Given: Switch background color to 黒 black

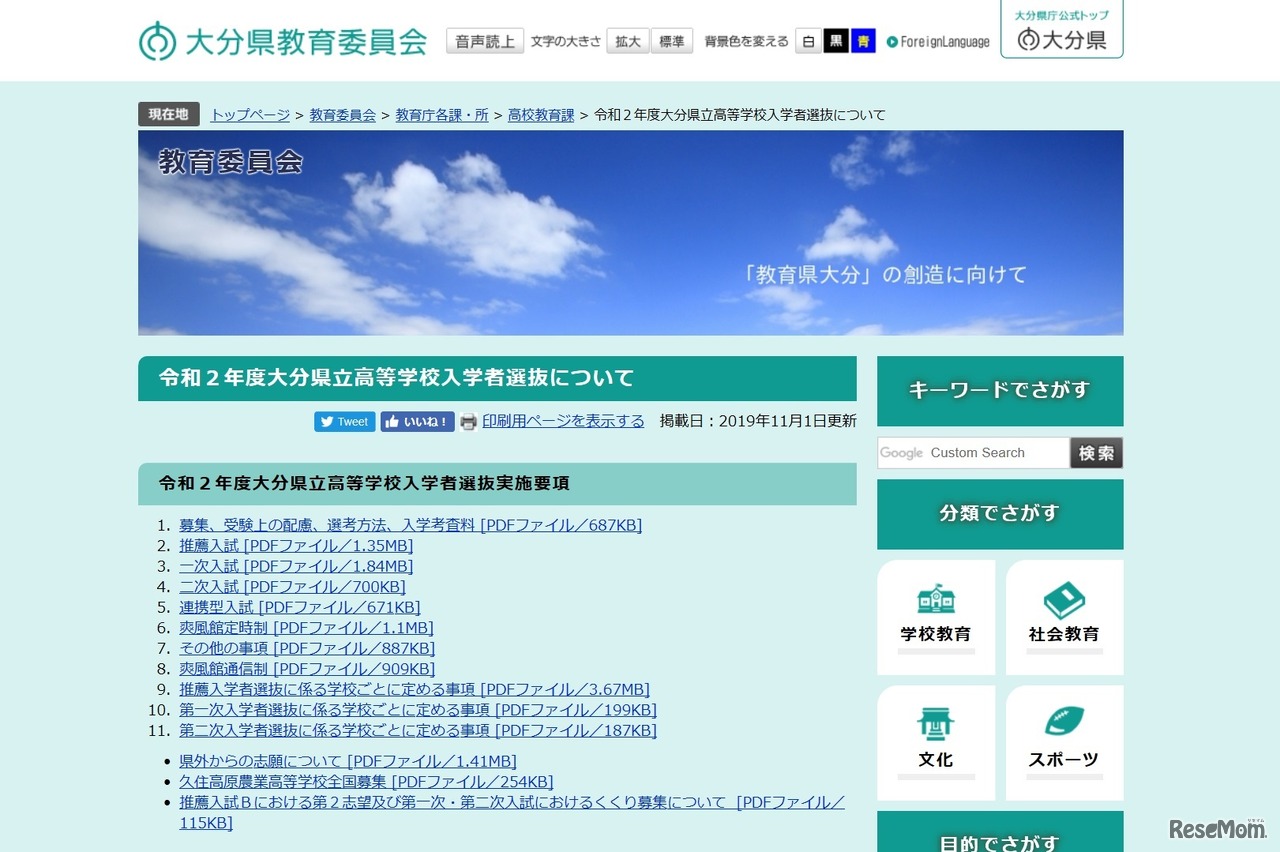Looking at the screenshot, I should pyautogui.click(x=835, y=40).
